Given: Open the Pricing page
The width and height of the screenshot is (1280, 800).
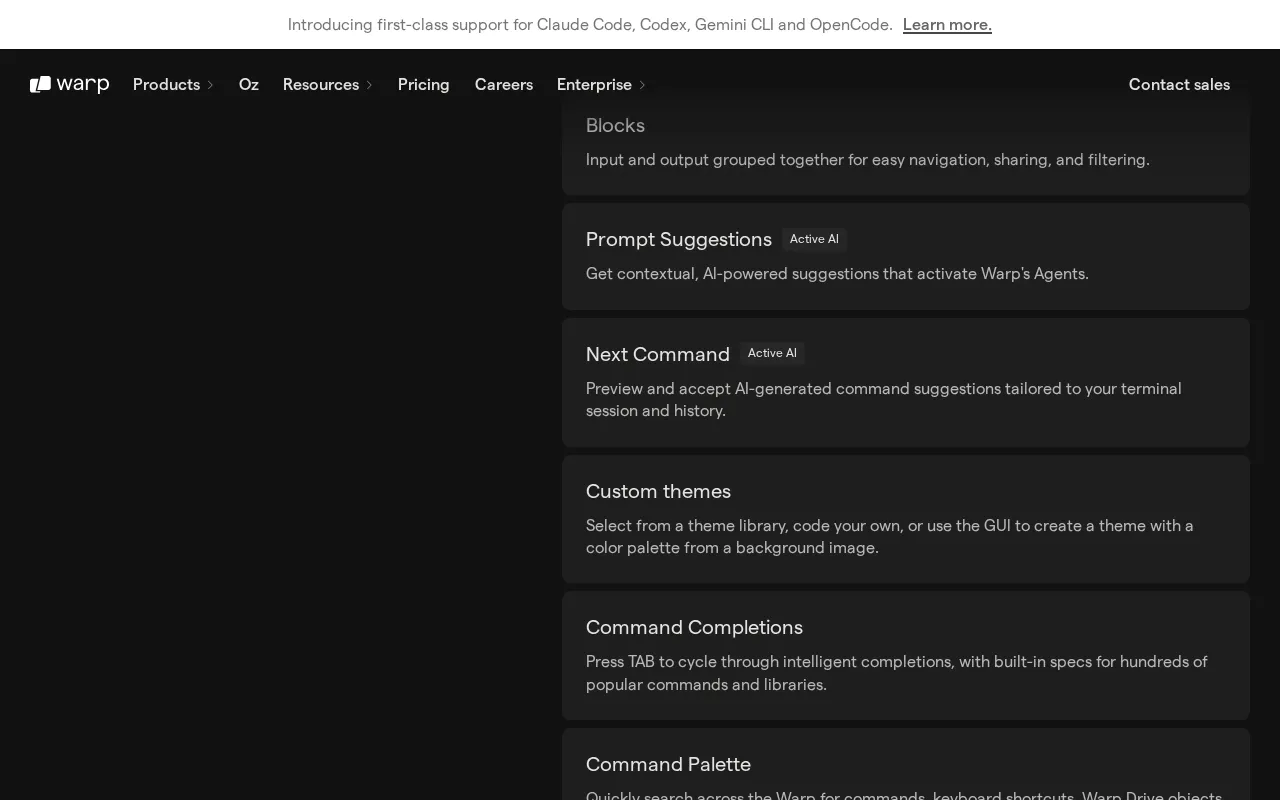Looking at the screenshot, I should point(424,84).
